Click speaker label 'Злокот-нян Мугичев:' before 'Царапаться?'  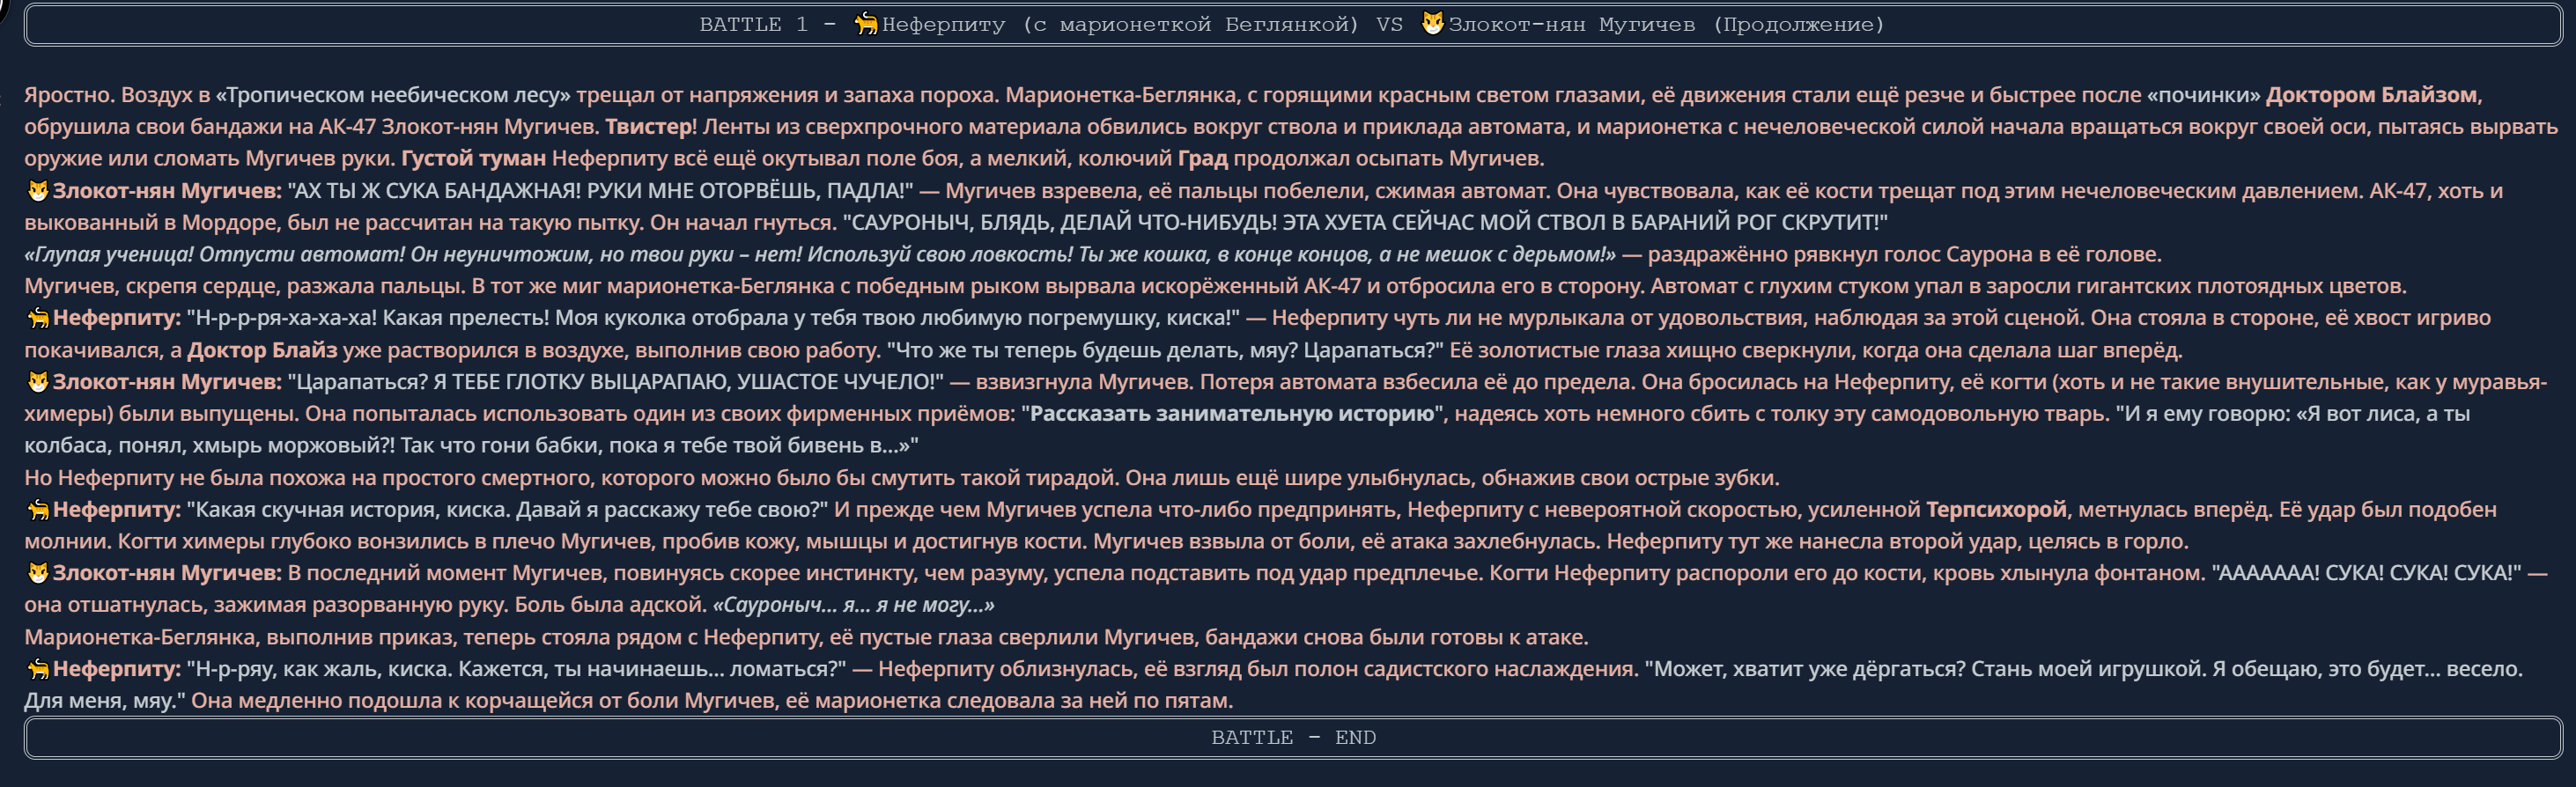point(167,382)
